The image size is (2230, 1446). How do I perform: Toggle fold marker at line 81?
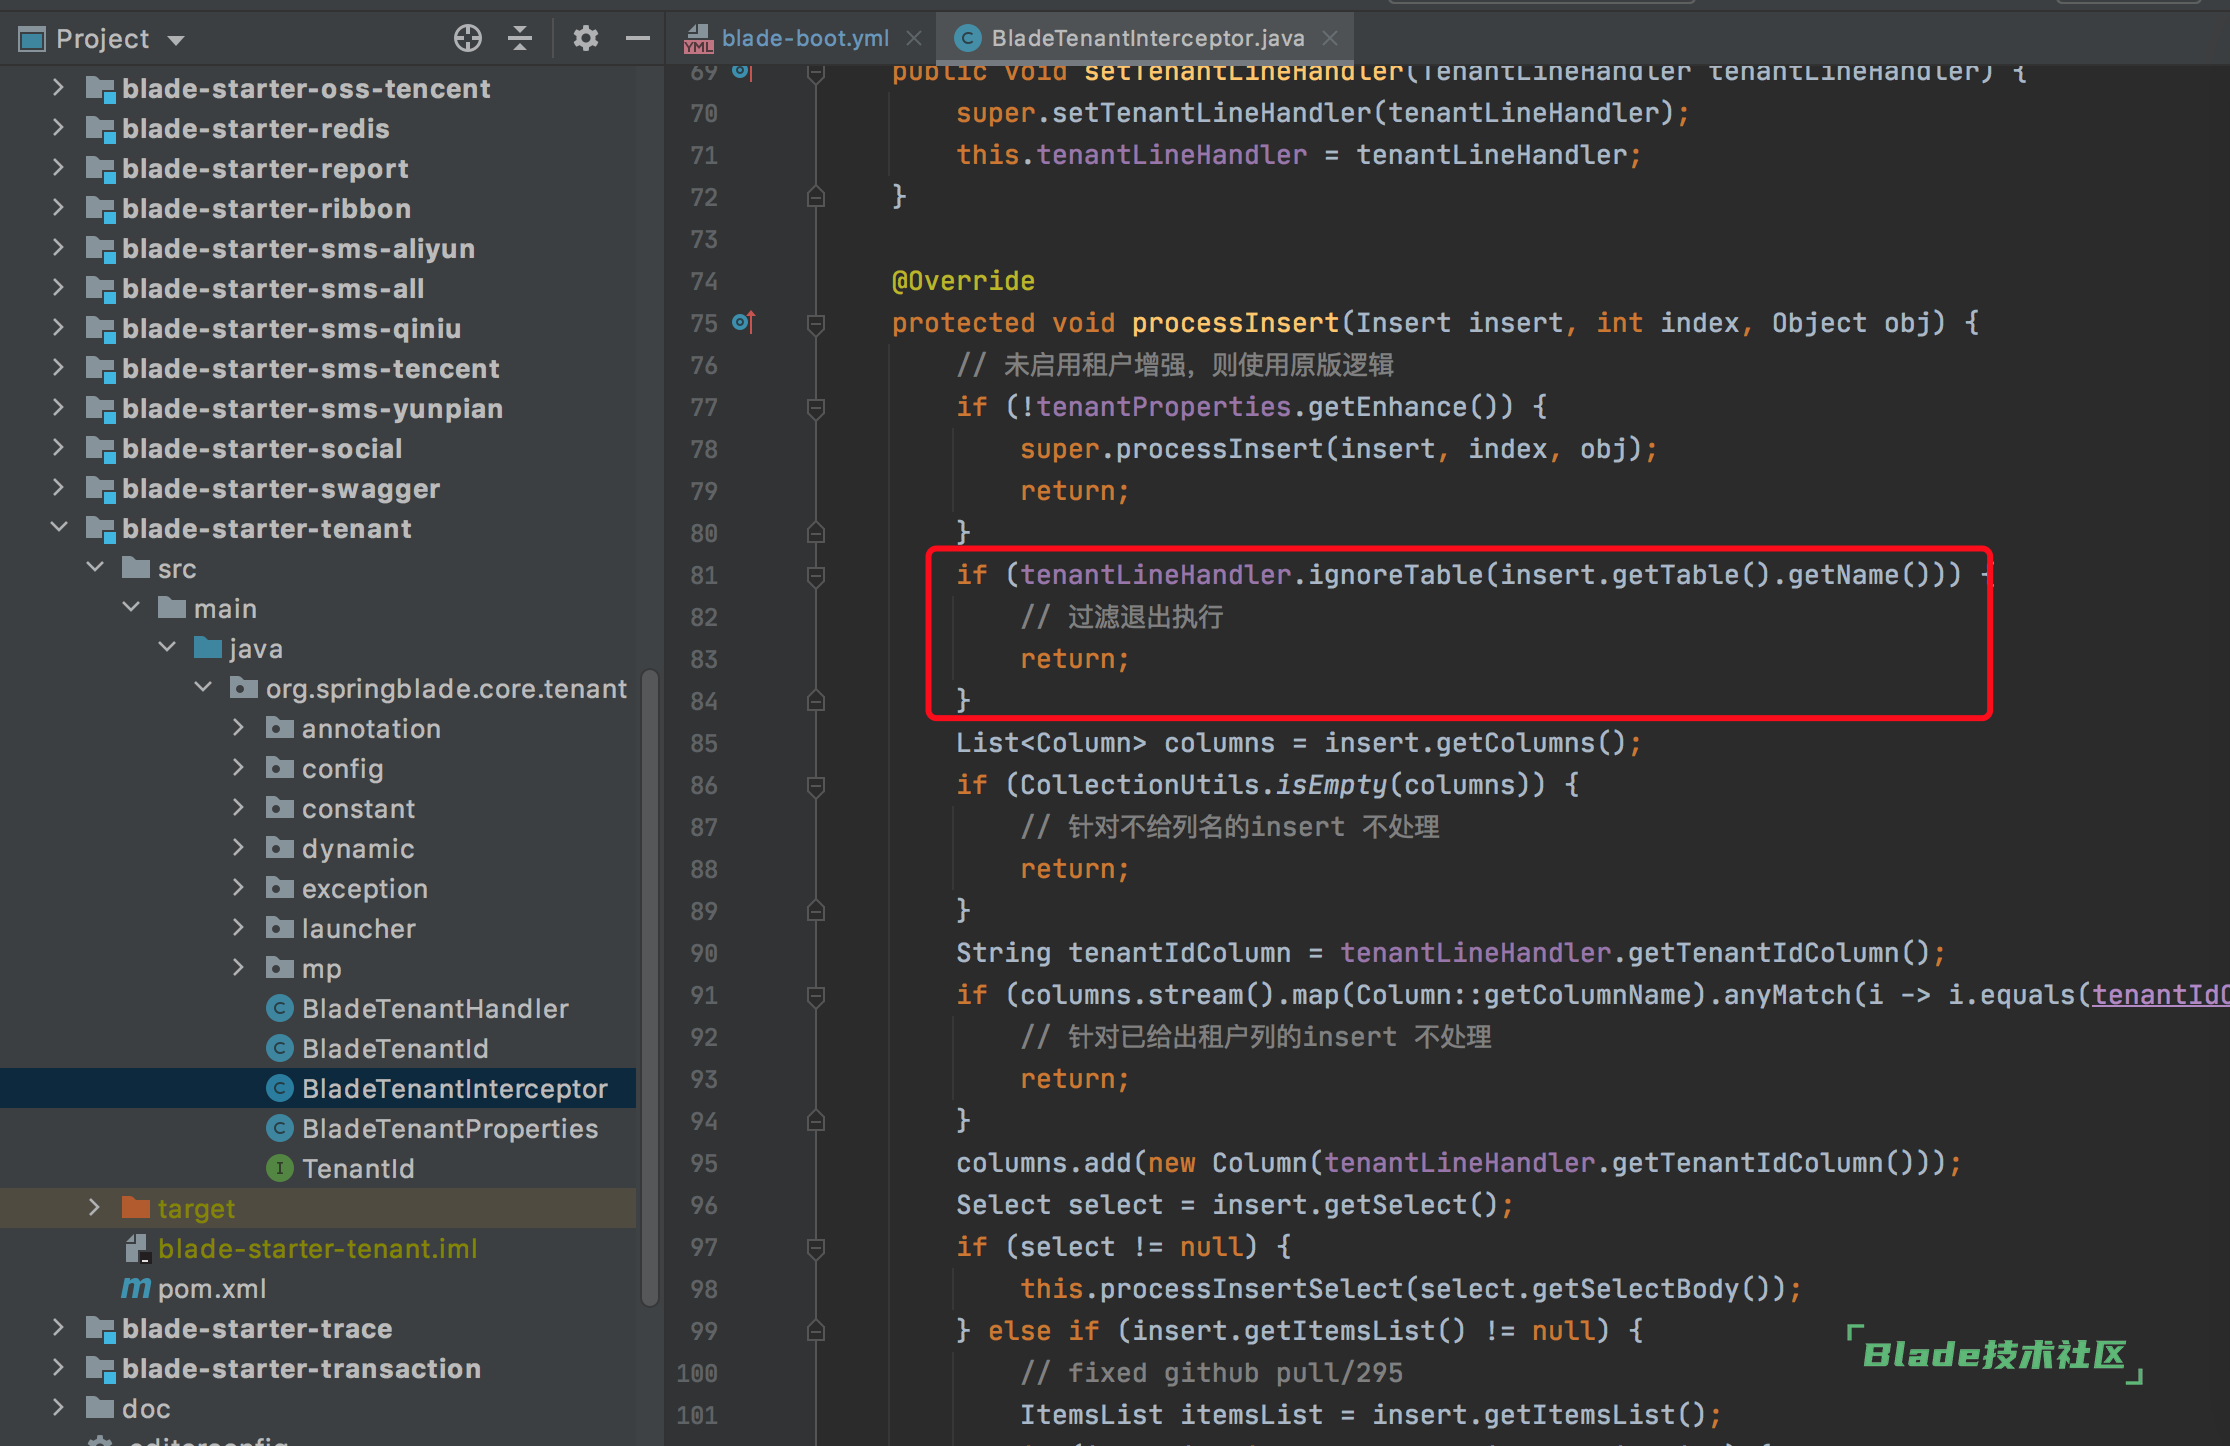click(816, 575)
